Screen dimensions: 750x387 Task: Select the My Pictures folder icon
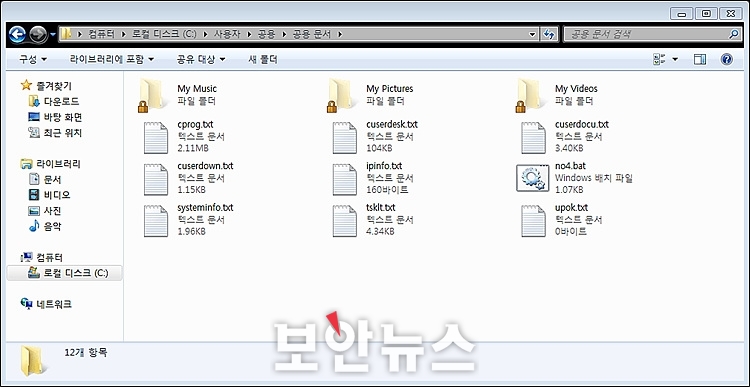[342, 95]
